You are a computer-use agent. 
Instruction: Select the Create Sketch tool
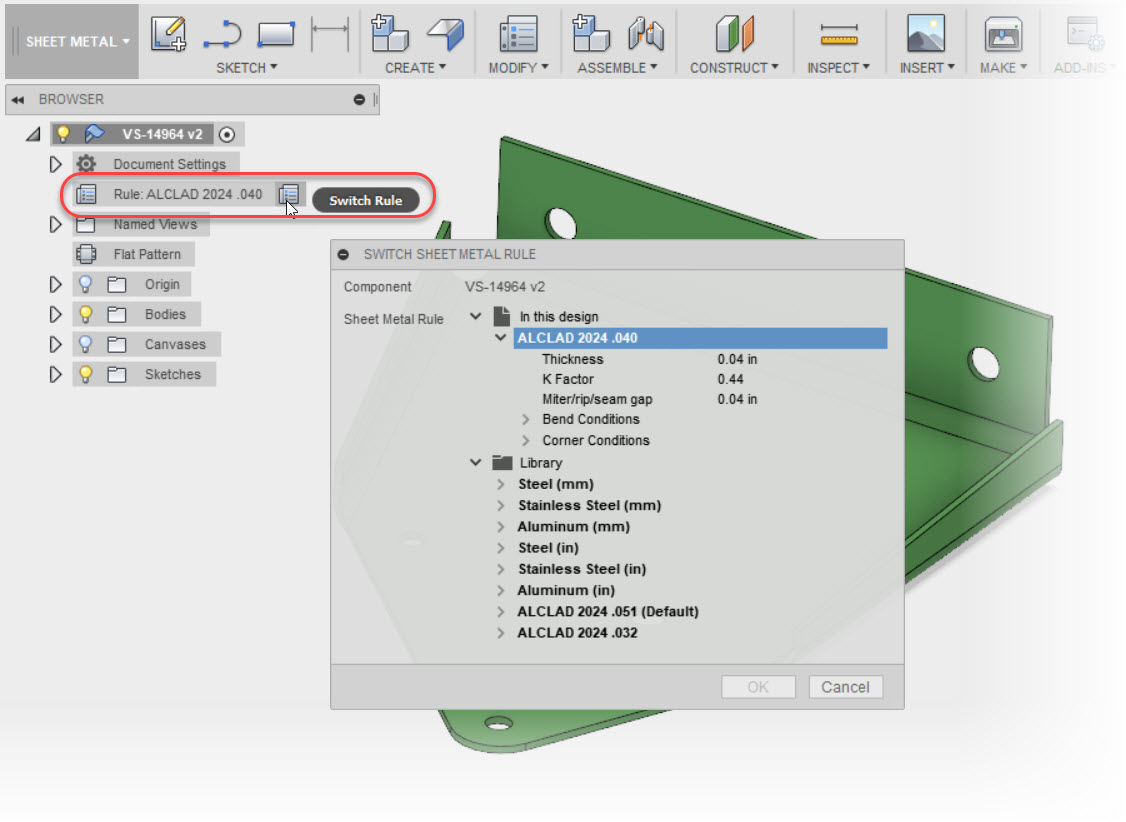[168, 32]
